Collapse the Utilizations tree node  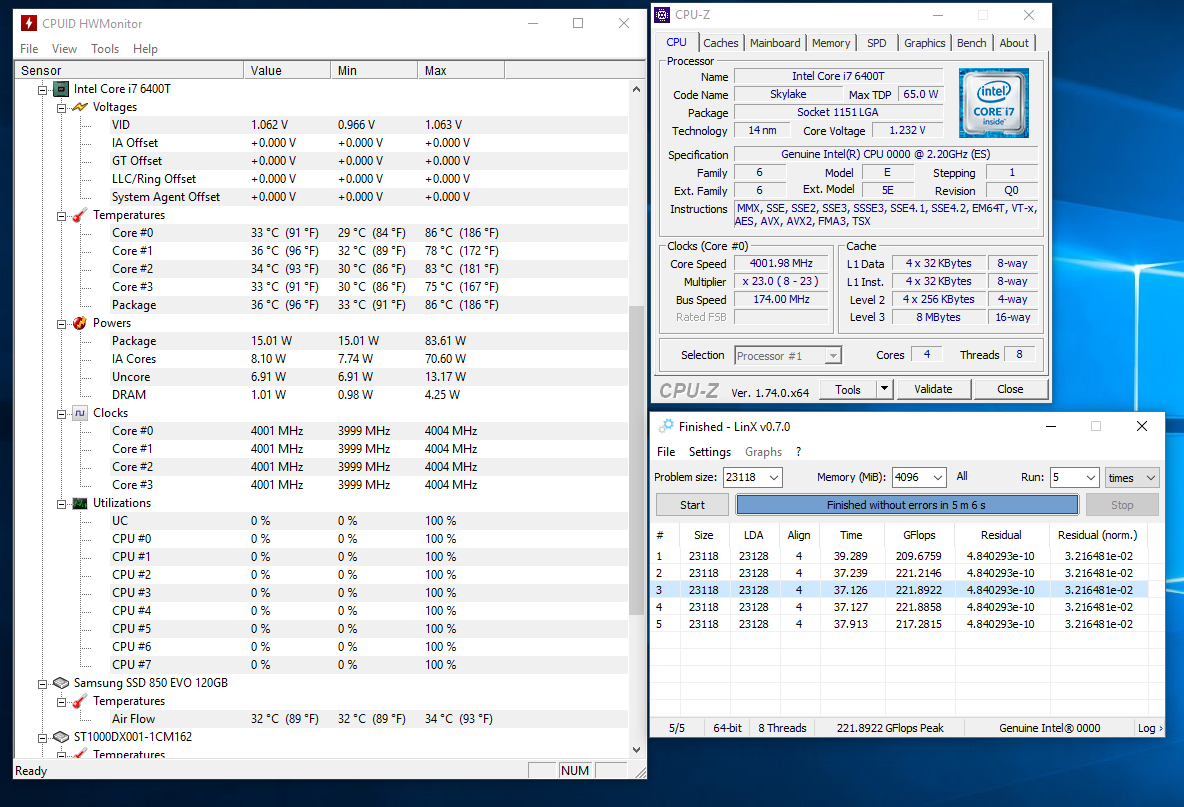(x=62, y=504)
